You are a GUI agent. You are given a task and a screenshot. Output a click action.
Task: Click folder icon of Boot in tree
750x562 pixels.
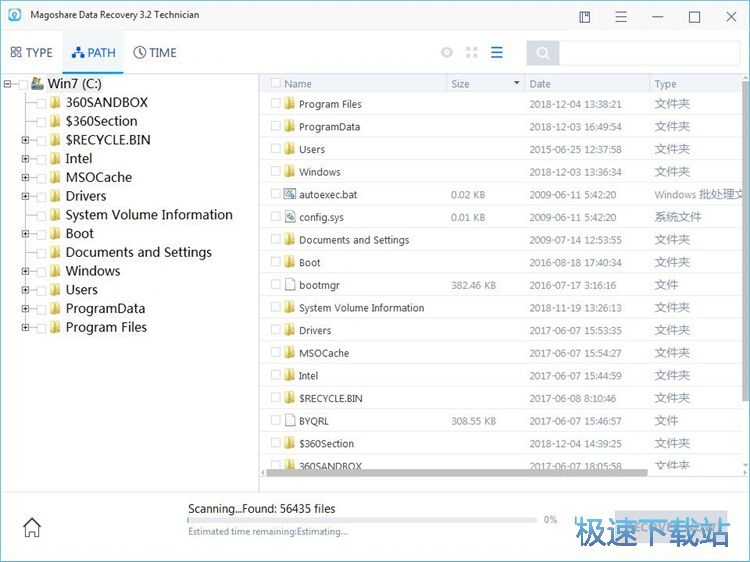(55, 233)
